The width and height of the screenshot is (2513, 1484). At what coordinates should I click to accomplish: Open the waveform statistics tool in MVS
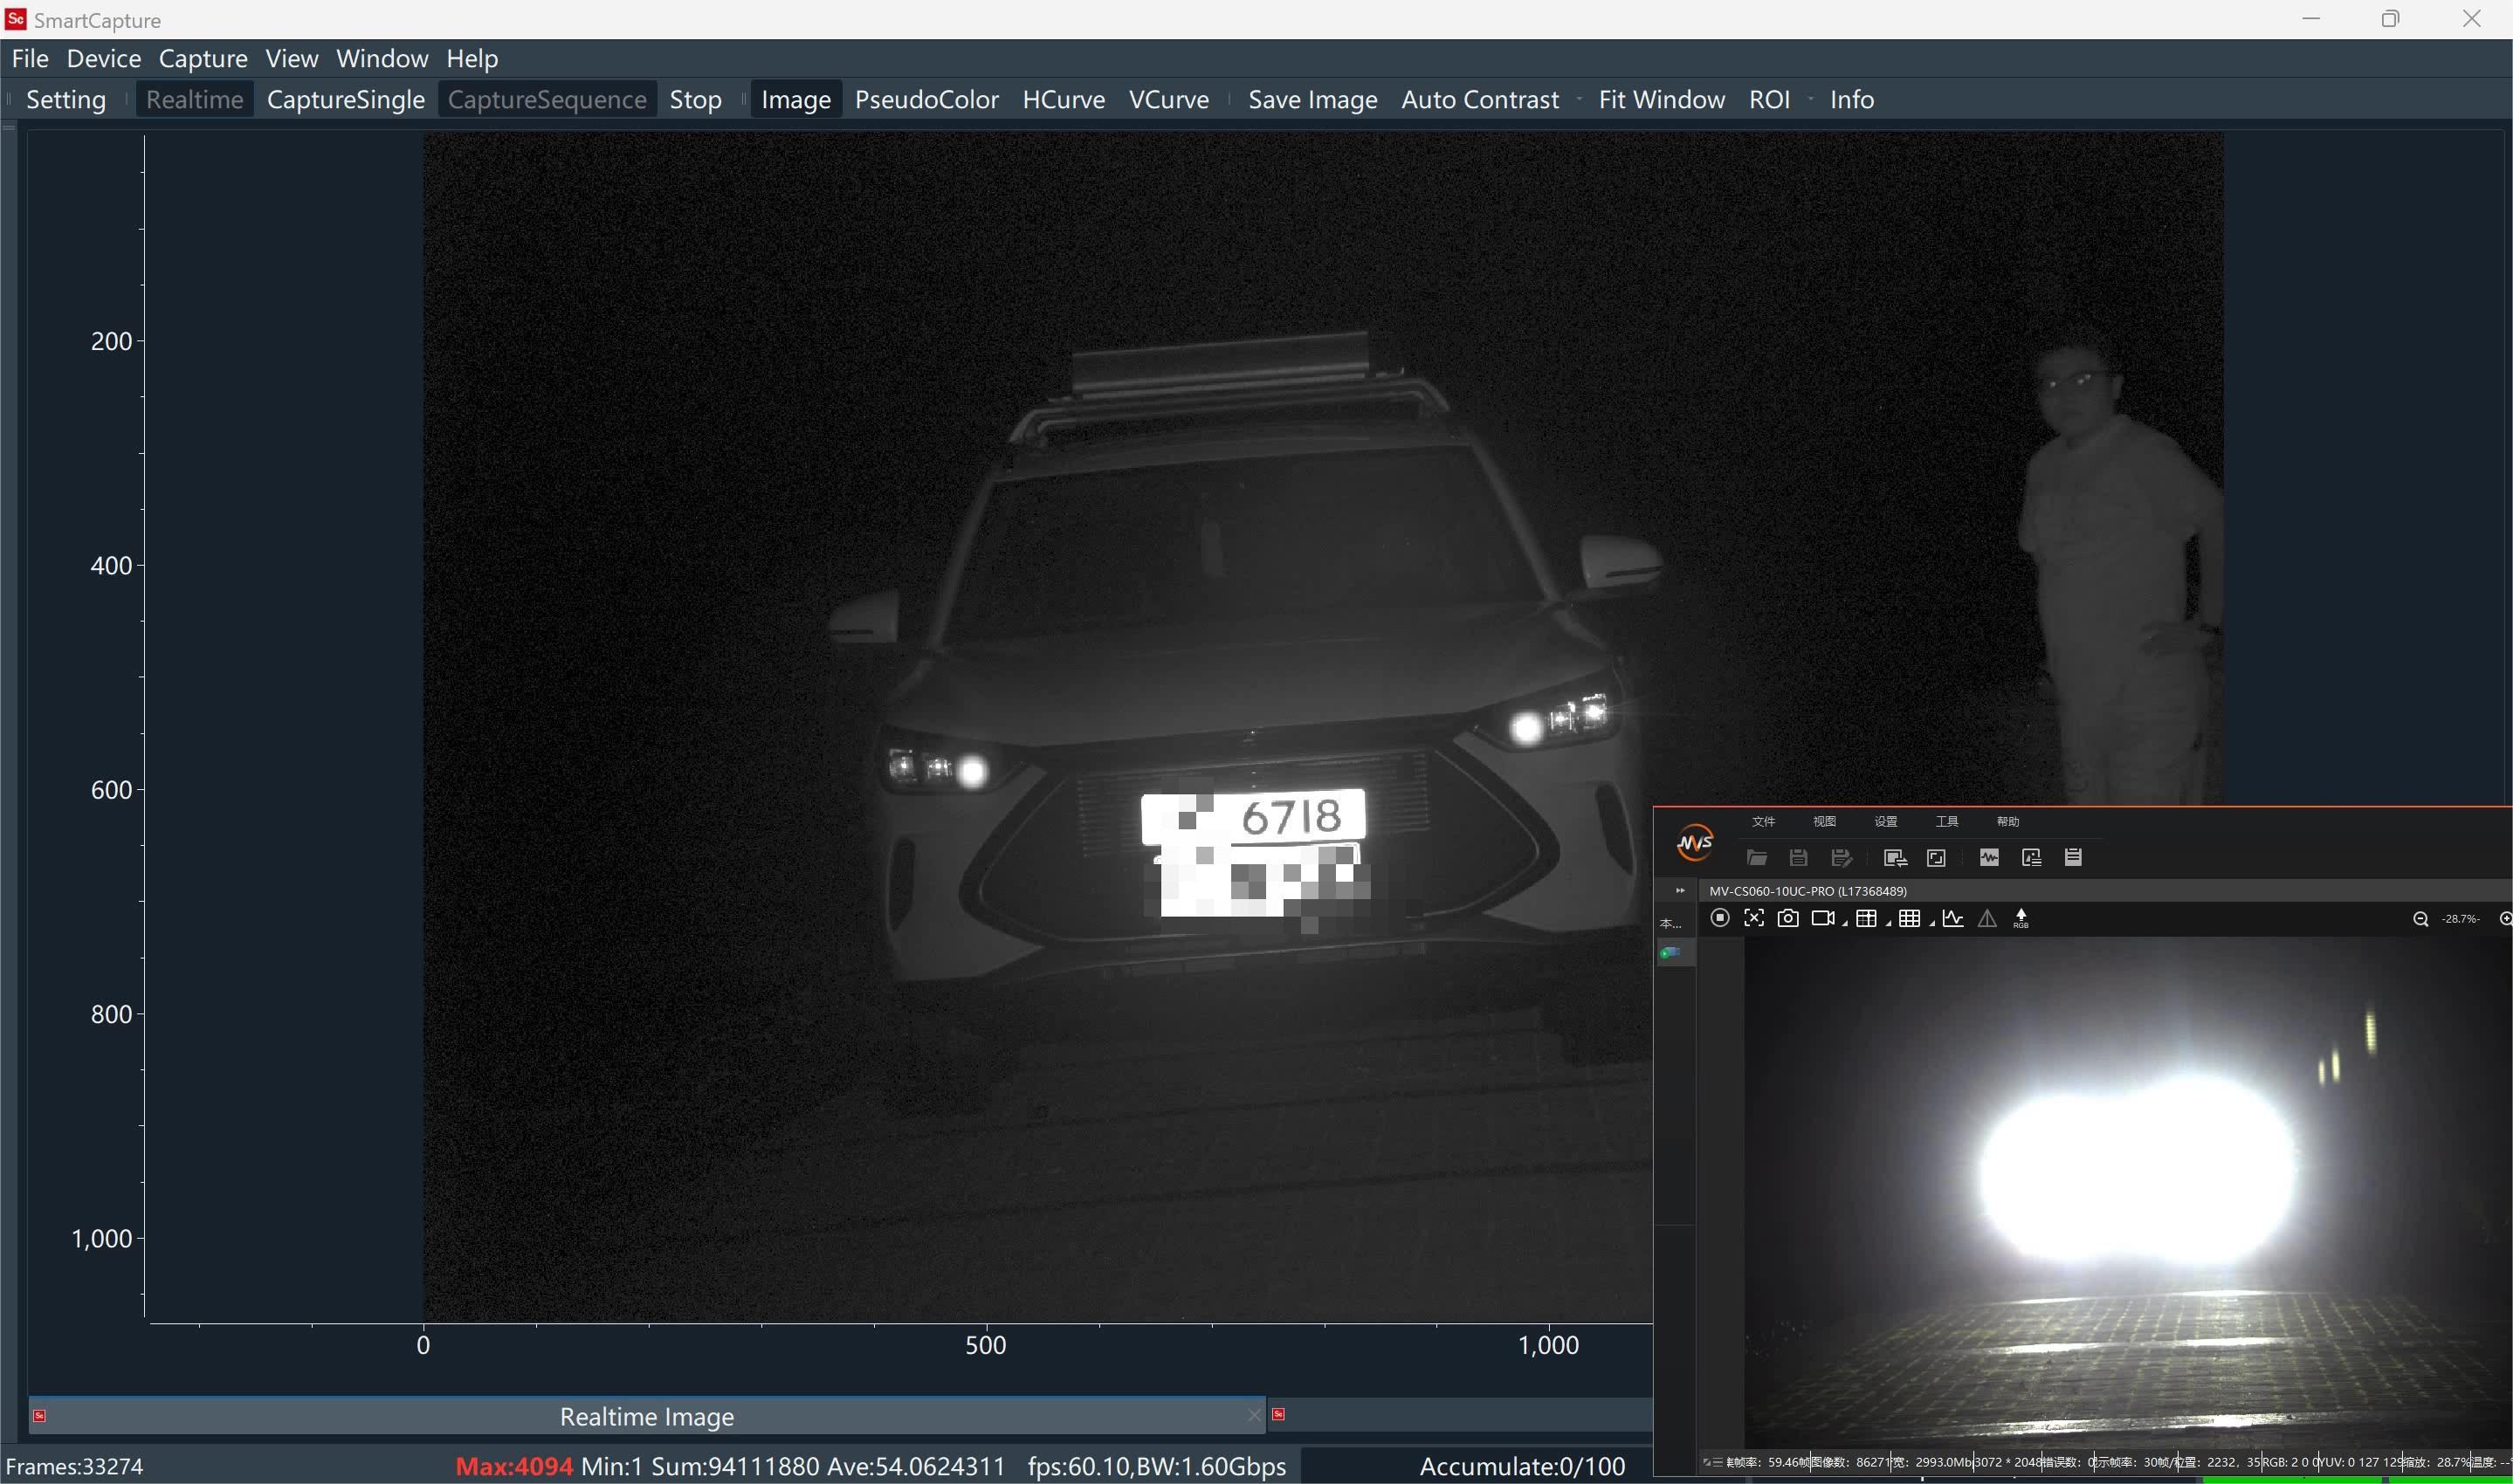coord(1990,858)
